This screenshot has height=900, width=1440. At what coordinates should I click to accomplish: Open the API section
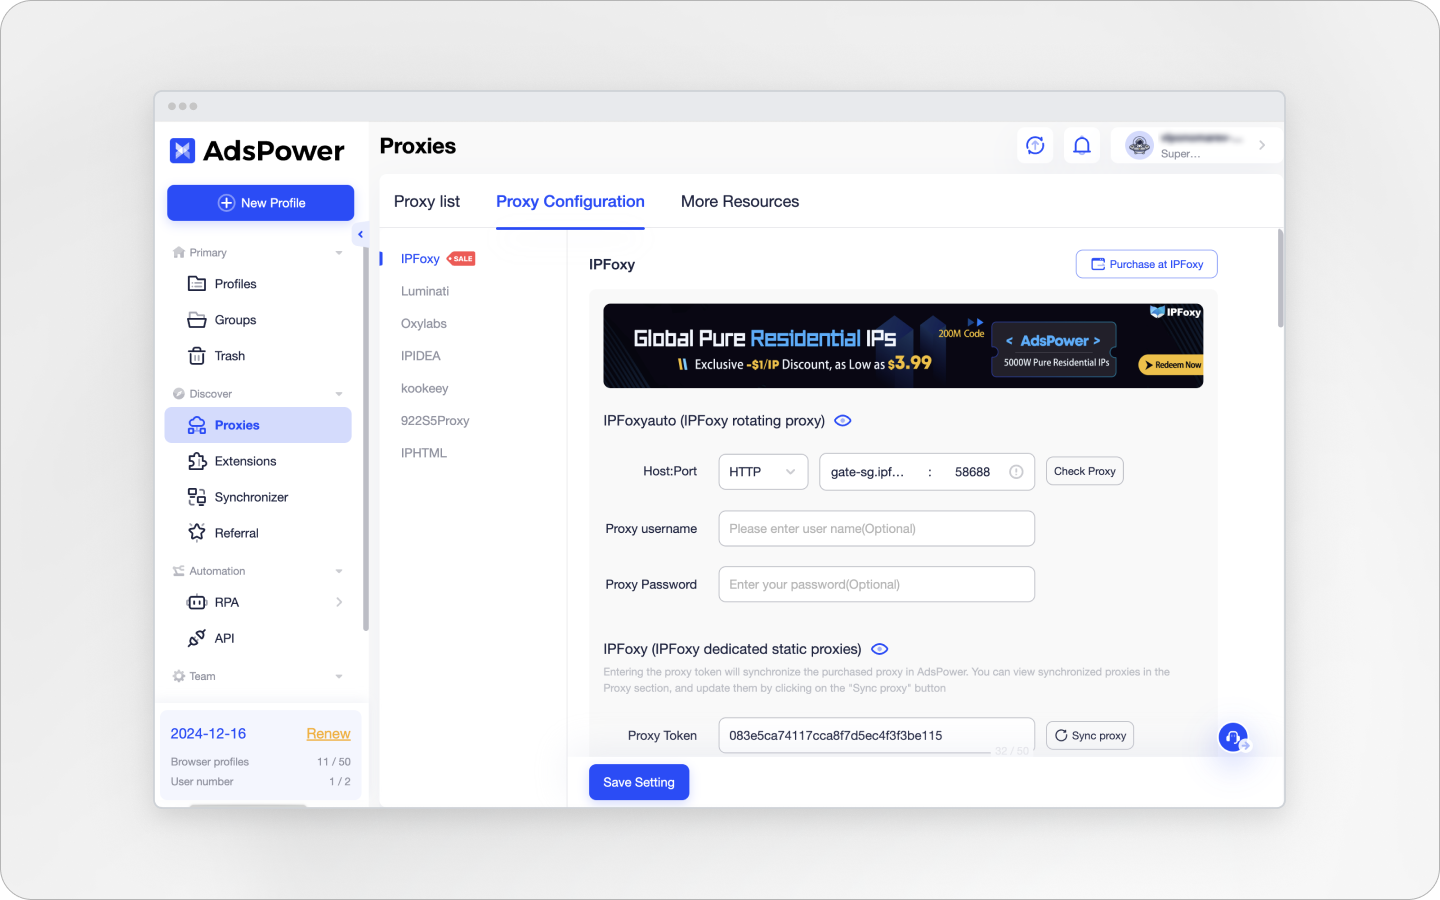pos(226,638)
